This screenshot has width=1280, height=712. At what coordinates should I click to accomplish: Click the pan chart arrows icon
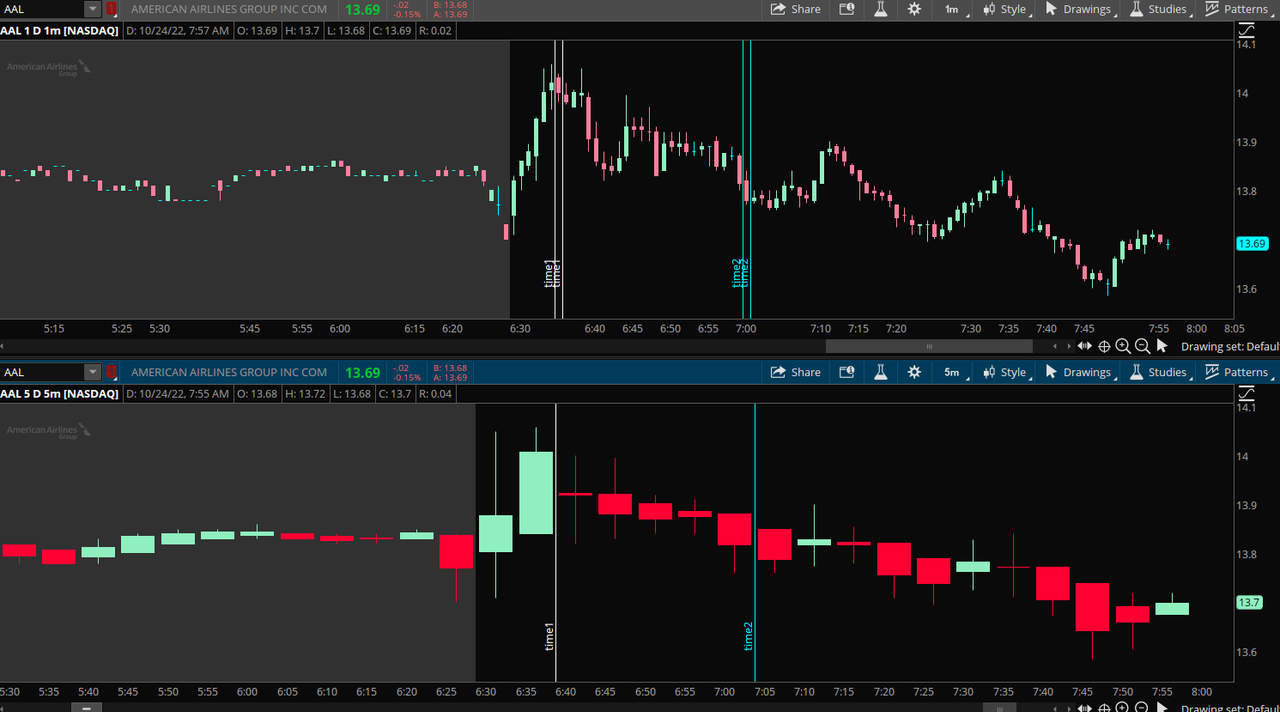point(1085,346)
